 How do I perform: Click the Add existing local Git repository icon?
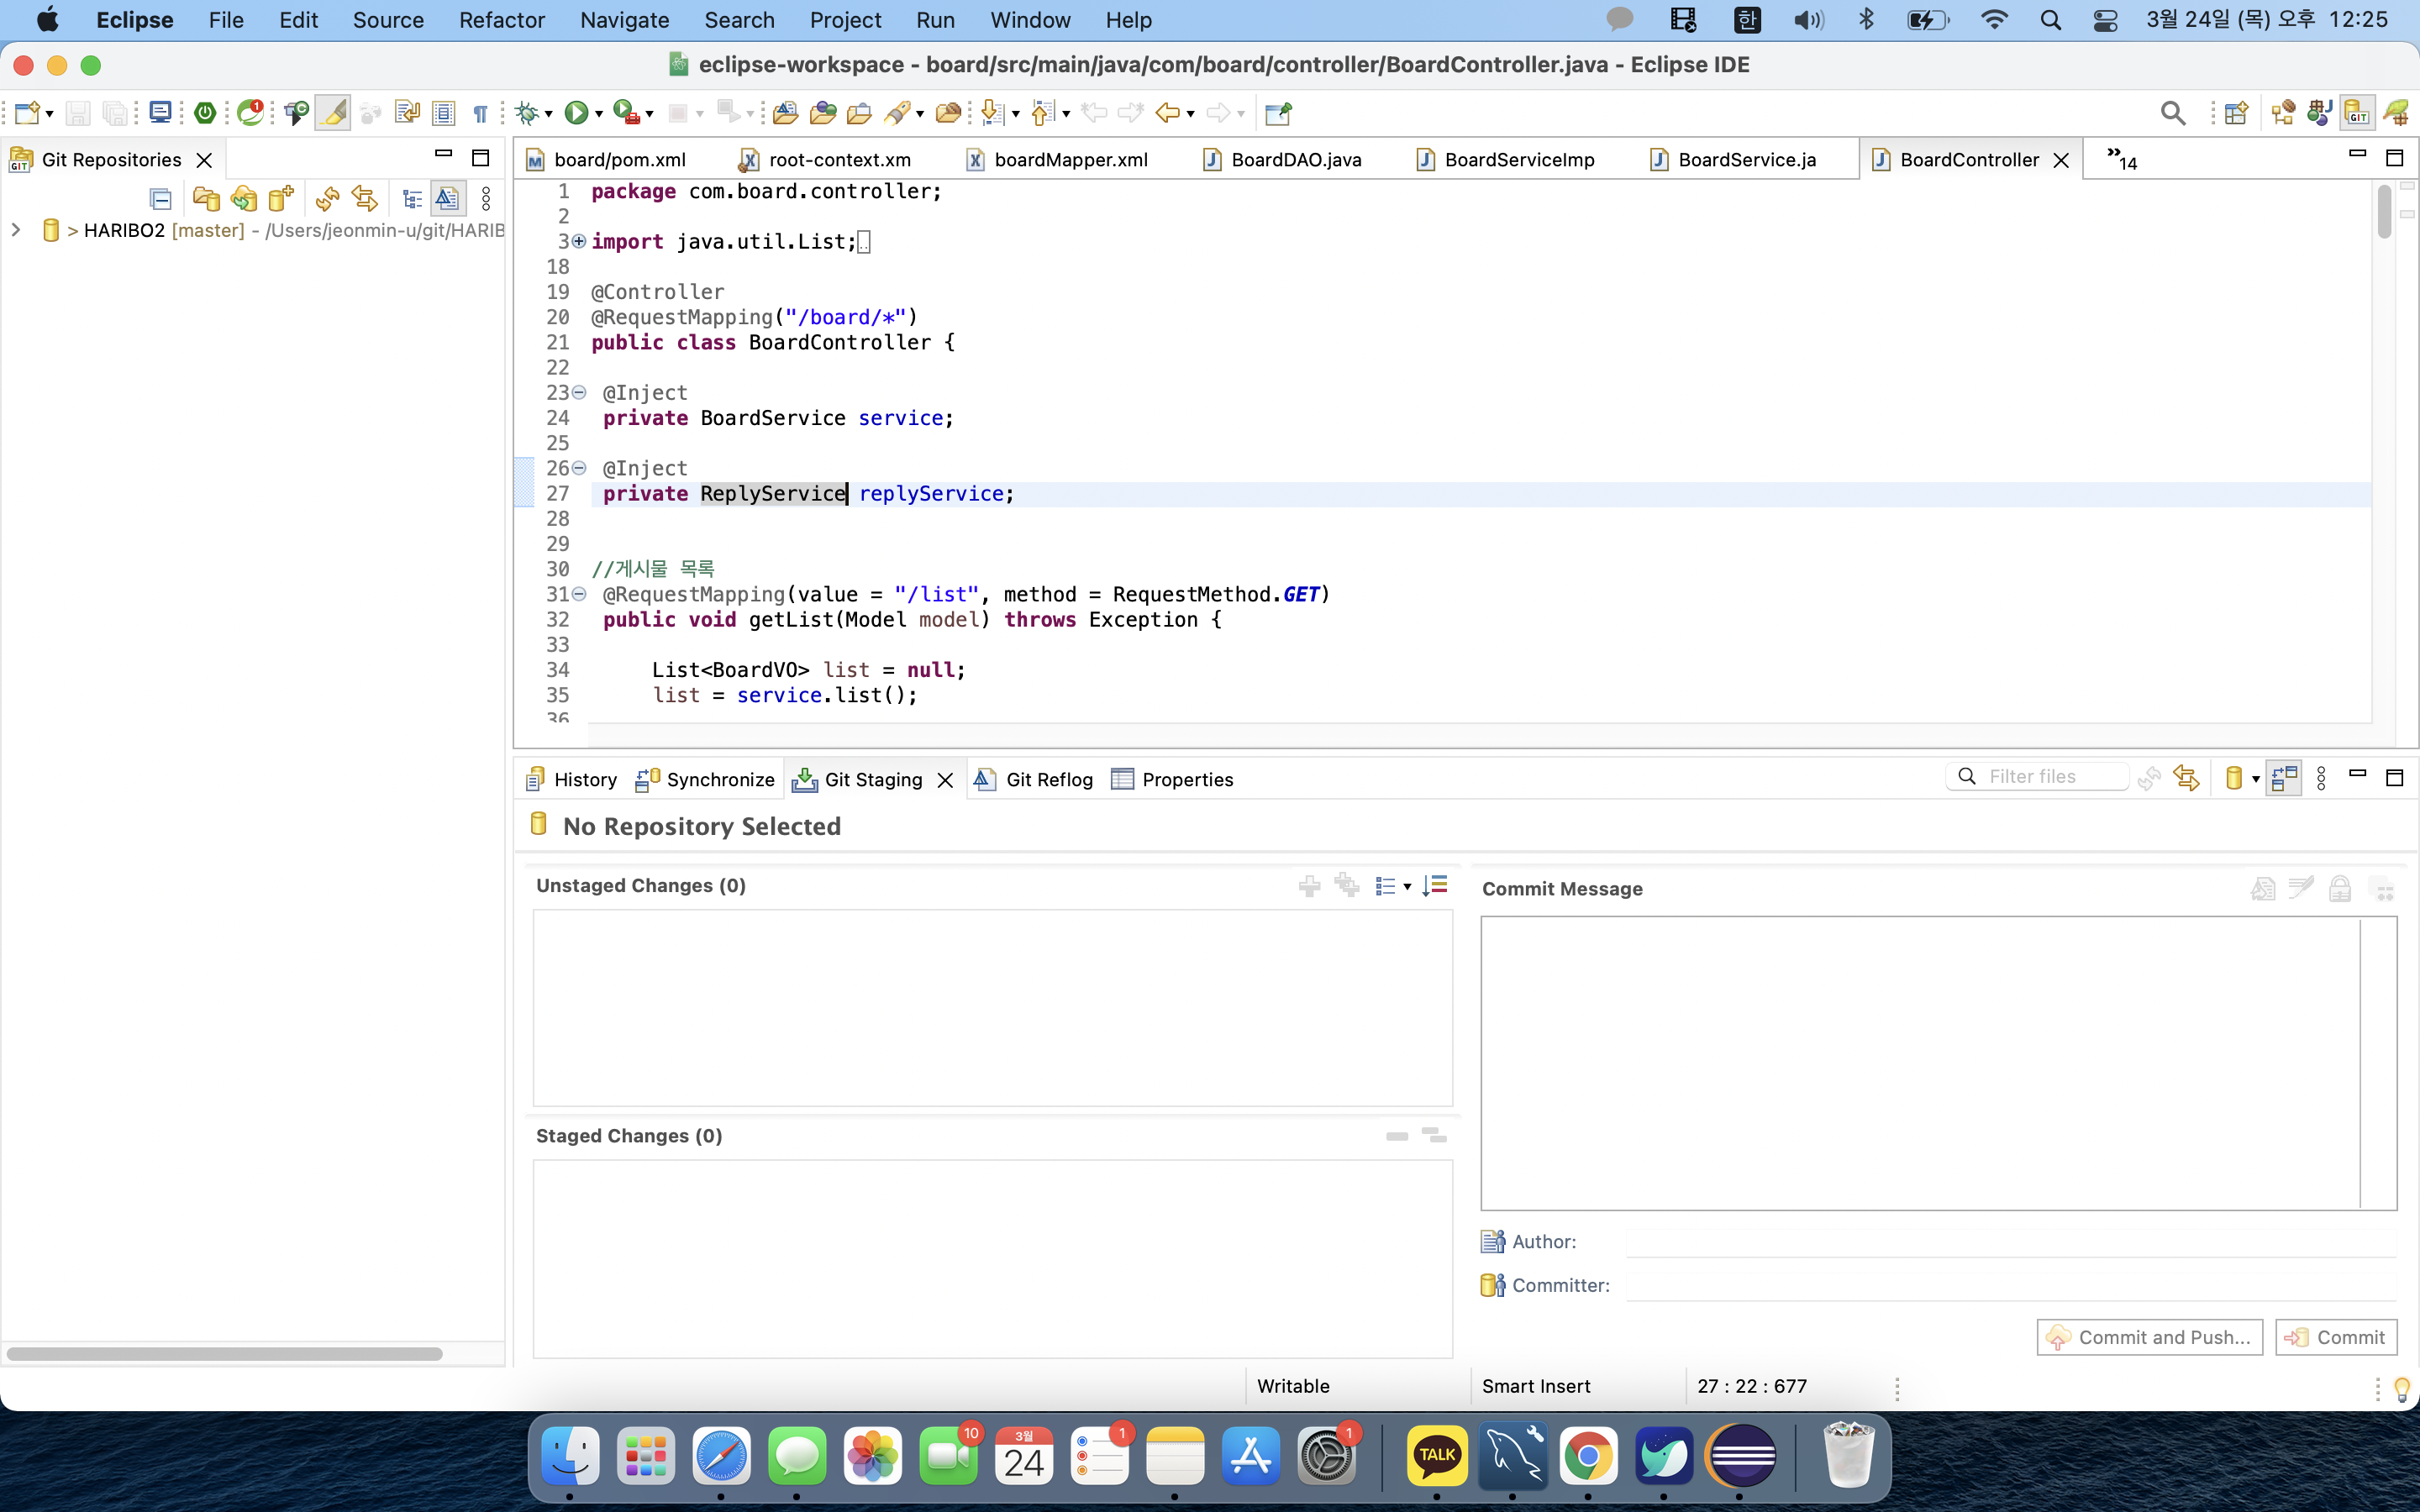(x=206, y=199)
